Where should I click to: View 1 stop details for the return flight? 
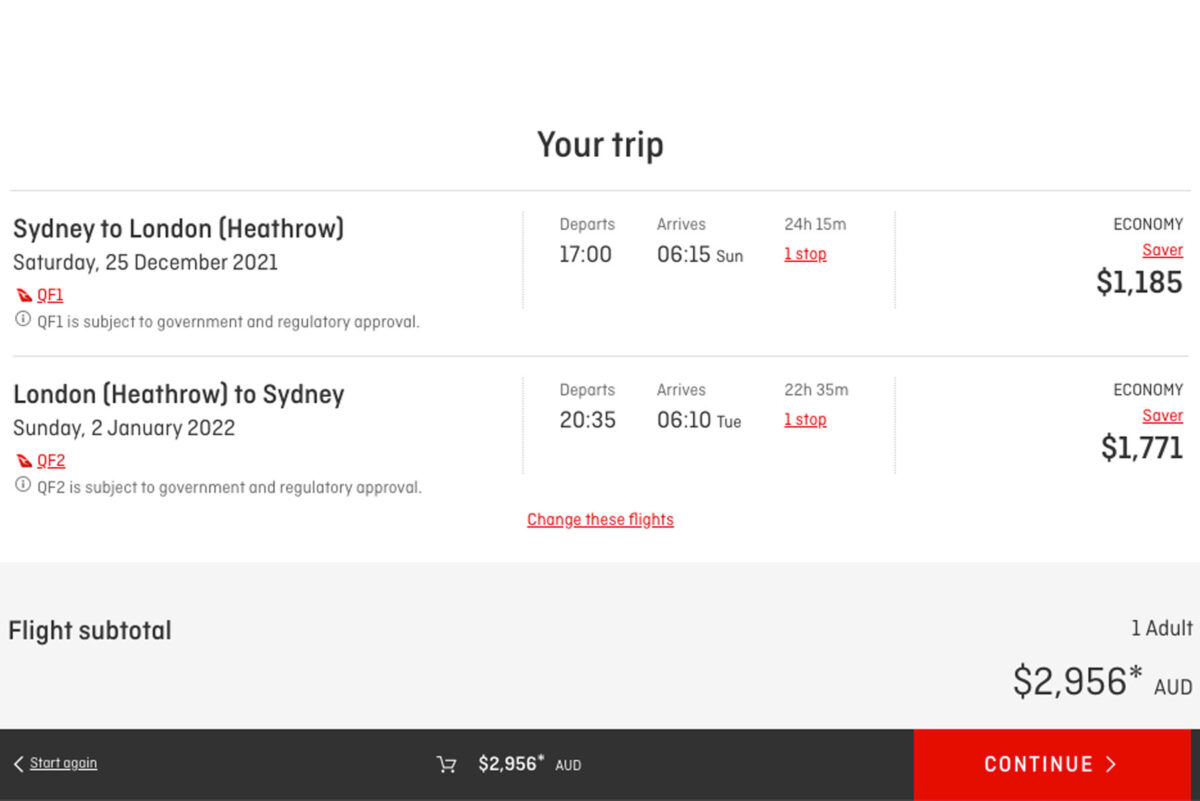[805, 419]
